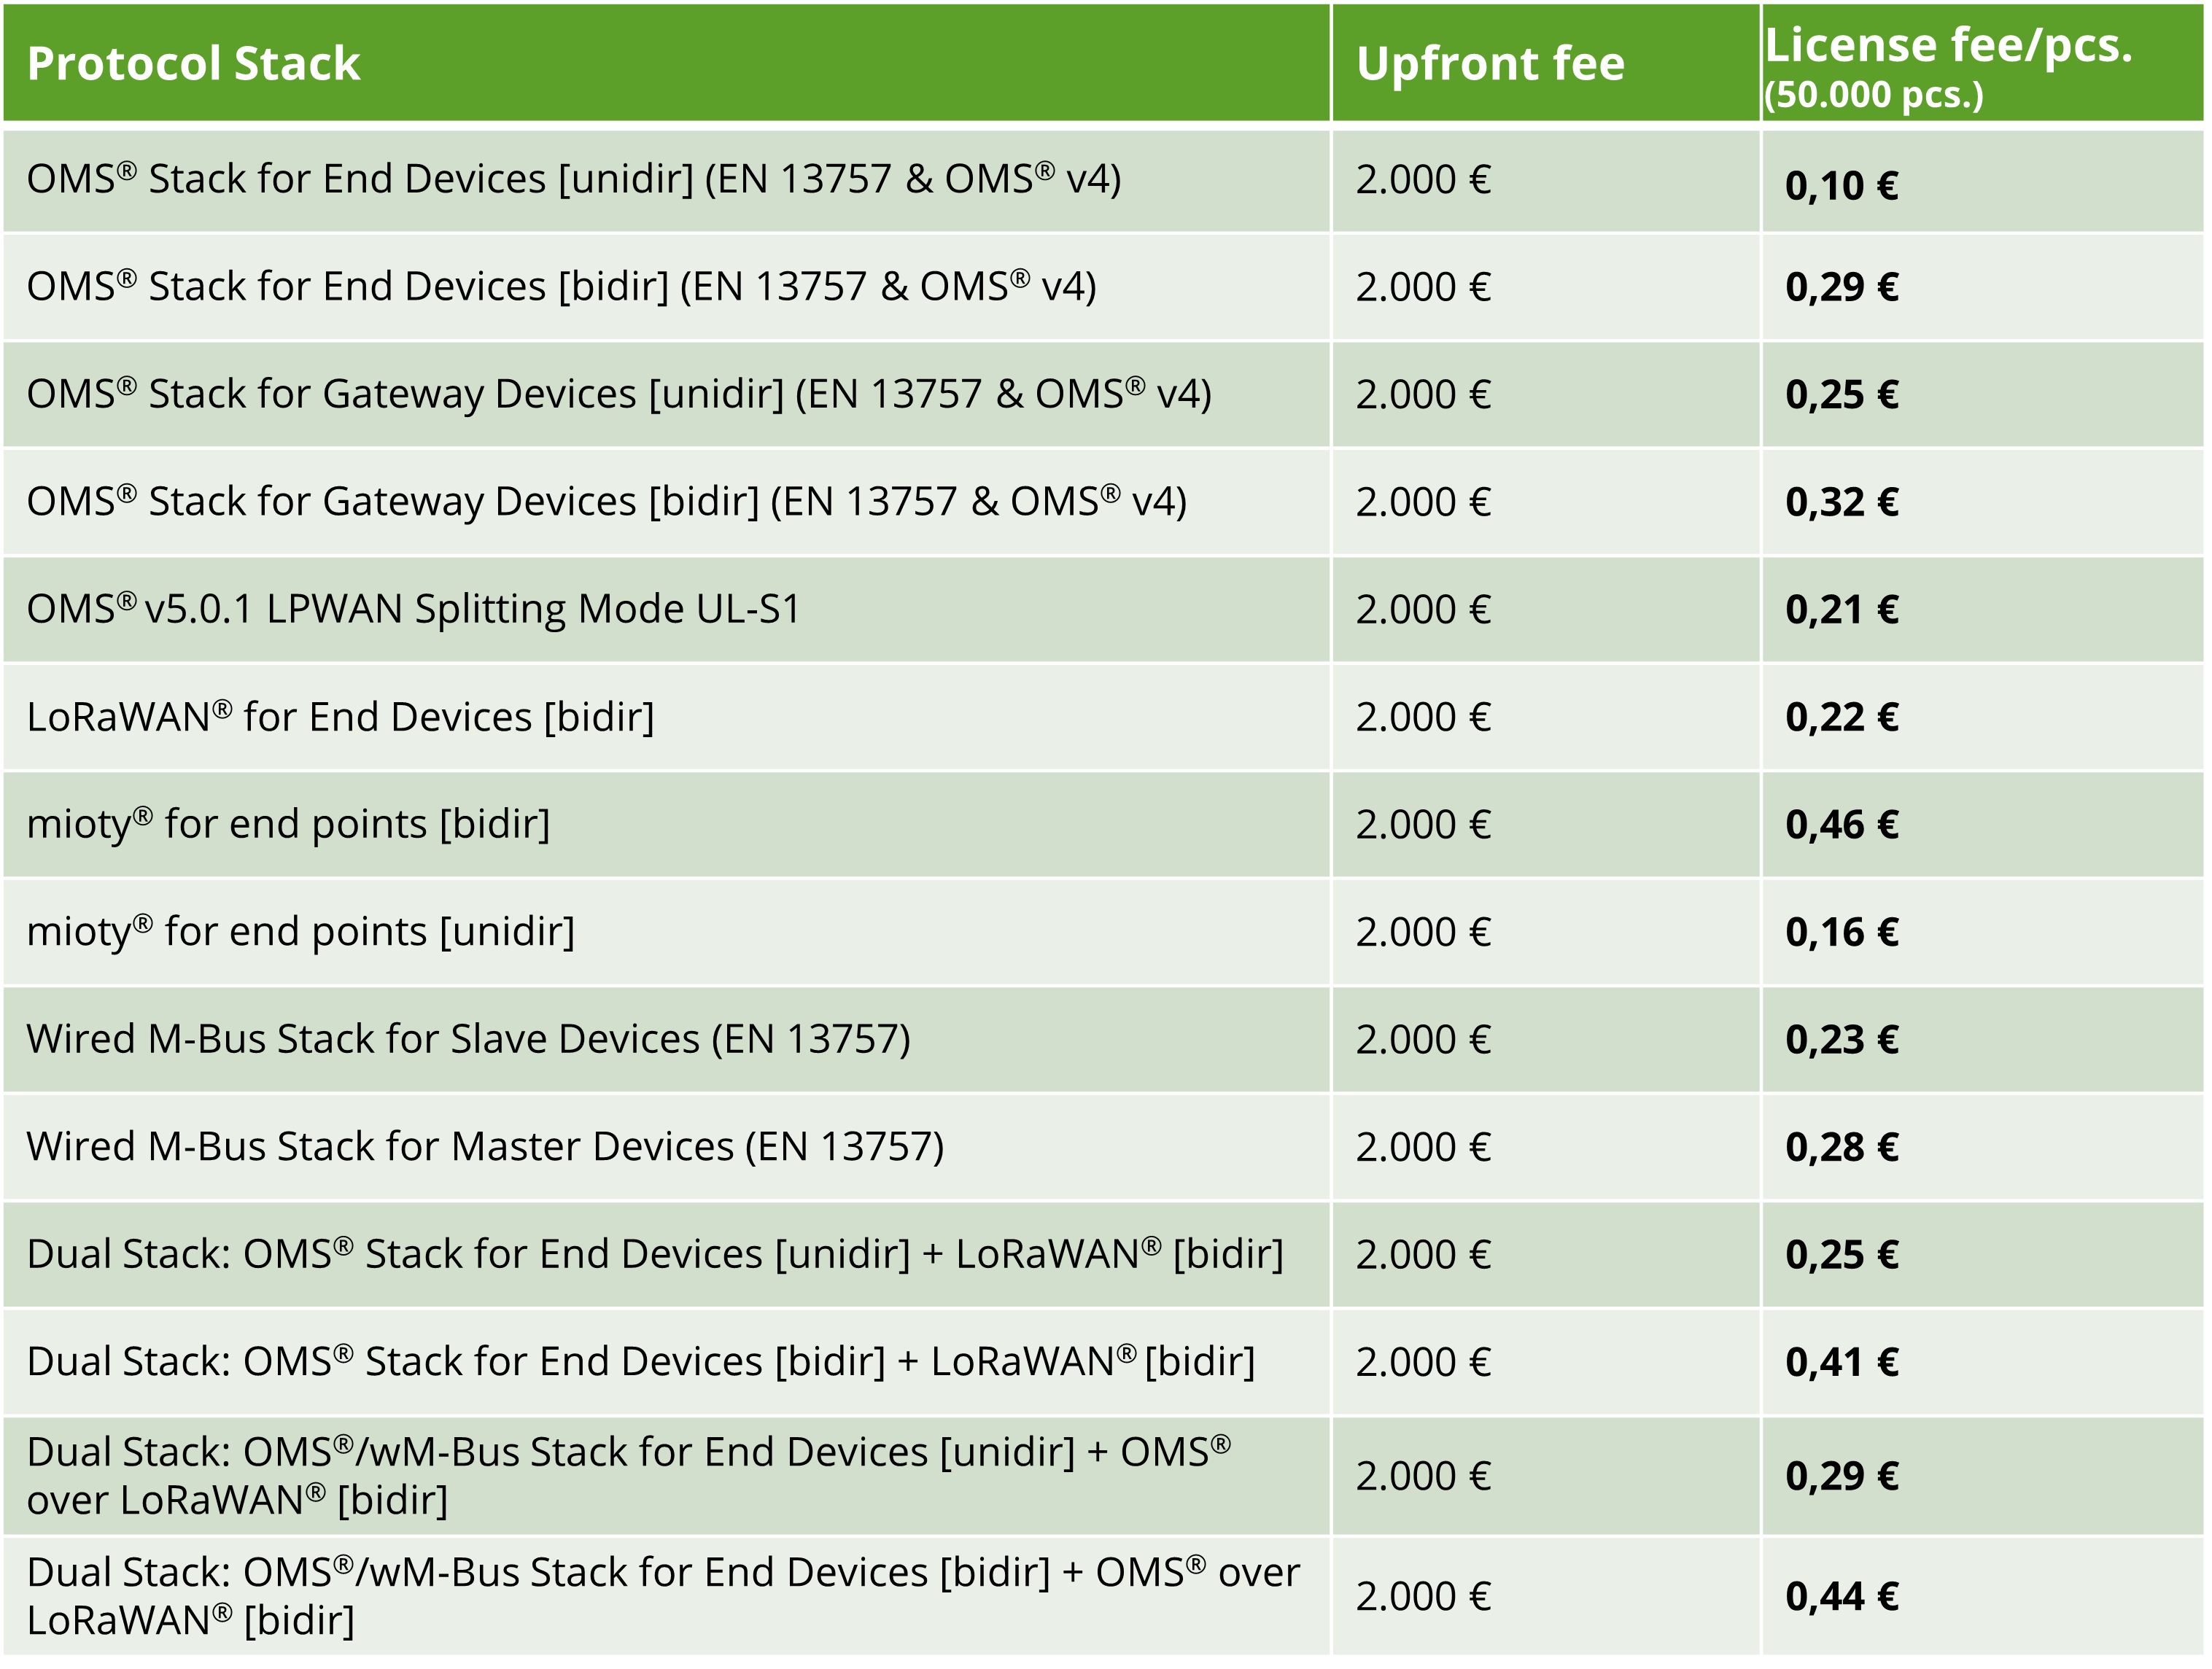Click the '0,22 €' license fee cell
This screenshot has width=2212, height=1669.
[1842, 717]
